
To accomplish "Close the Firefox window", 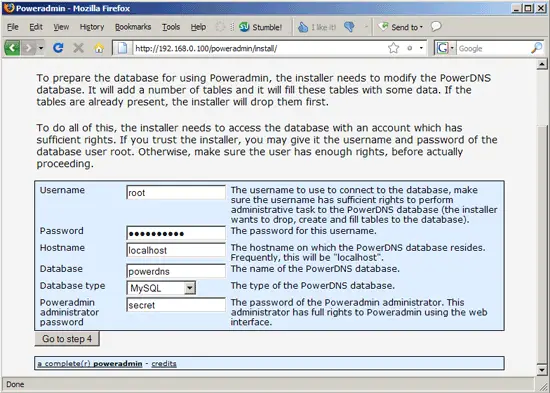I will [541, 8].
